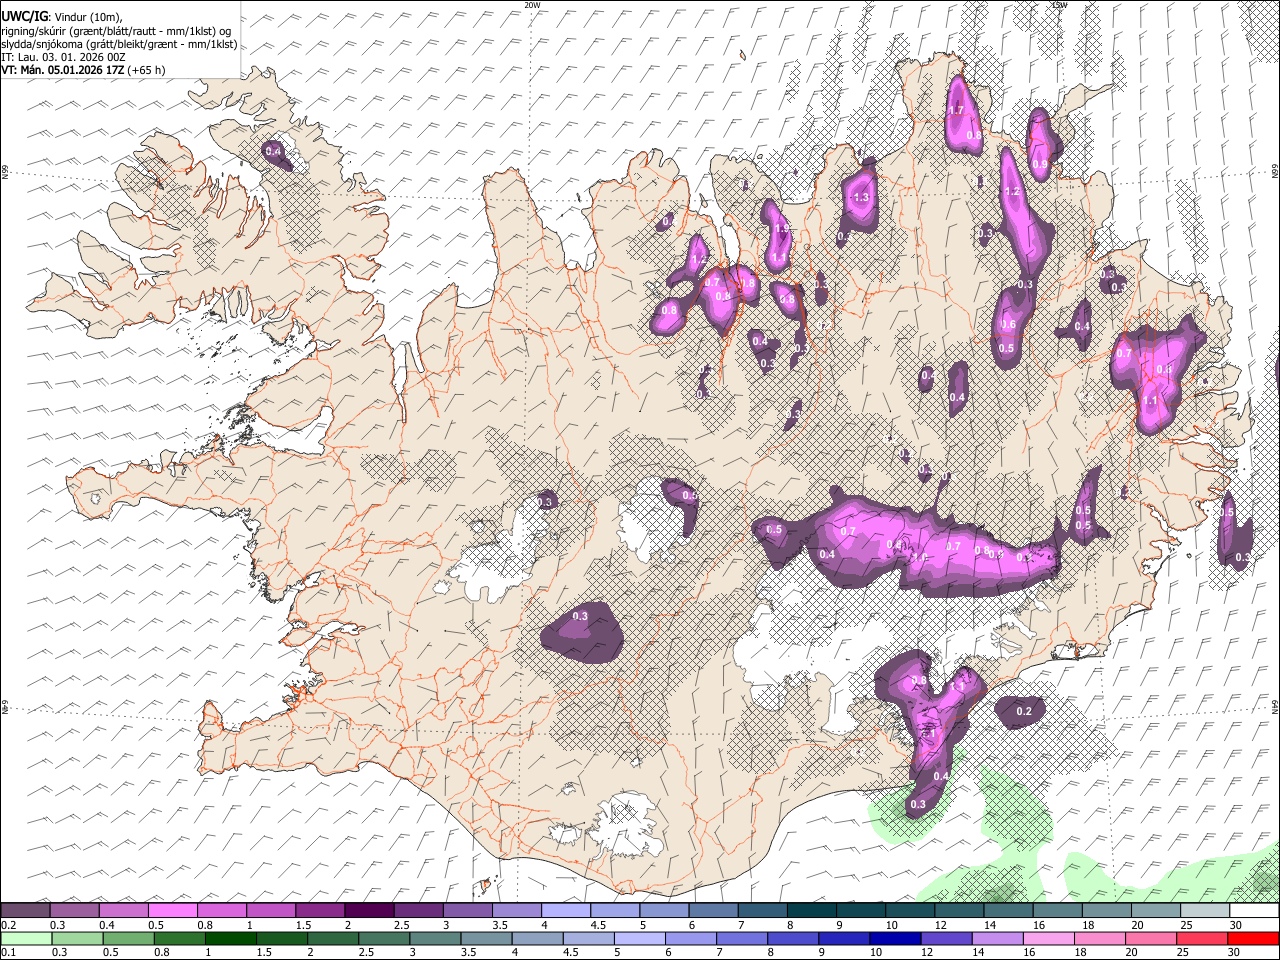Click the red 30 swatch in rain legend

tap(1254, 938)
